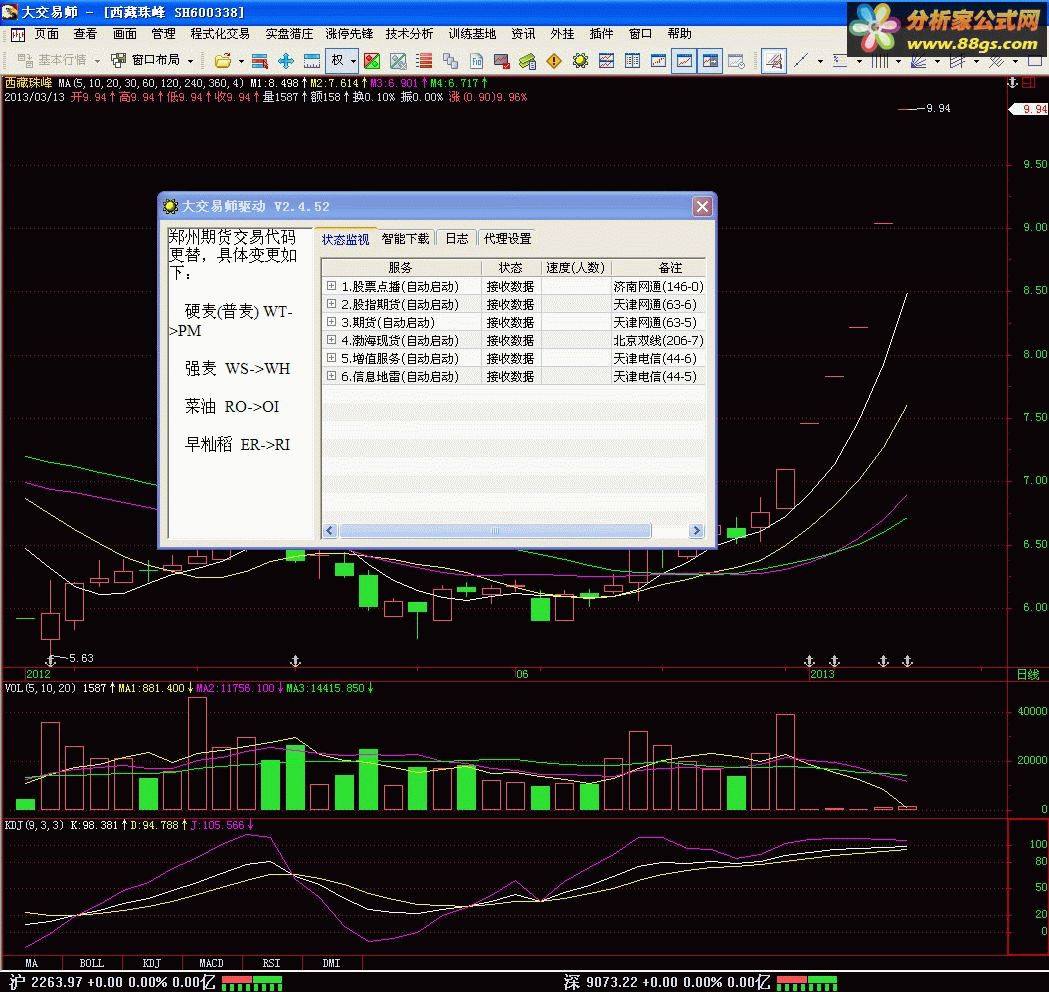Click the vertical parallel lines tool icon
Screen dimensions: 1049x992
tap(879, 61)
